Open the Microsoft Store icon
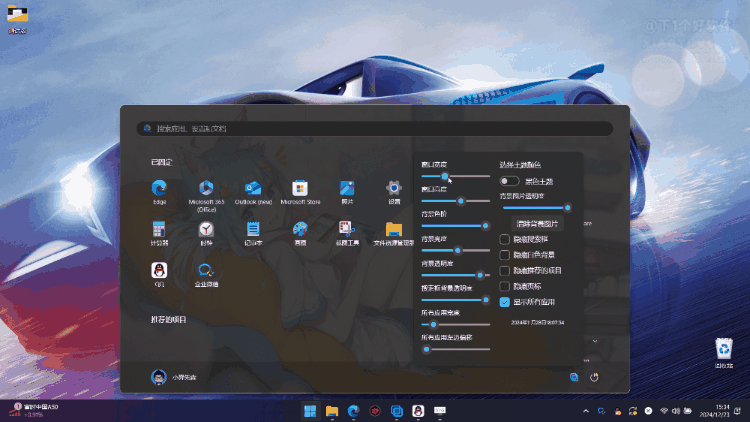 tap(299, 188)
